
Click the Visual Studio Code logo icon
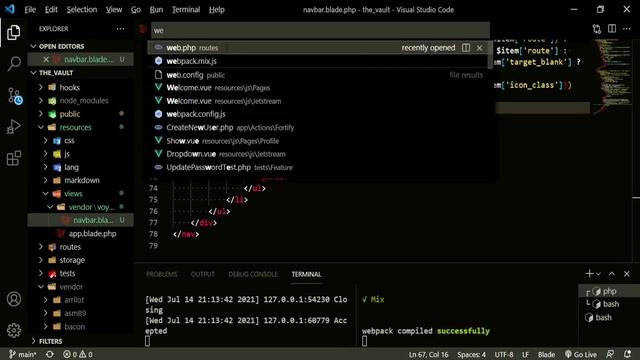pos(10,9)
